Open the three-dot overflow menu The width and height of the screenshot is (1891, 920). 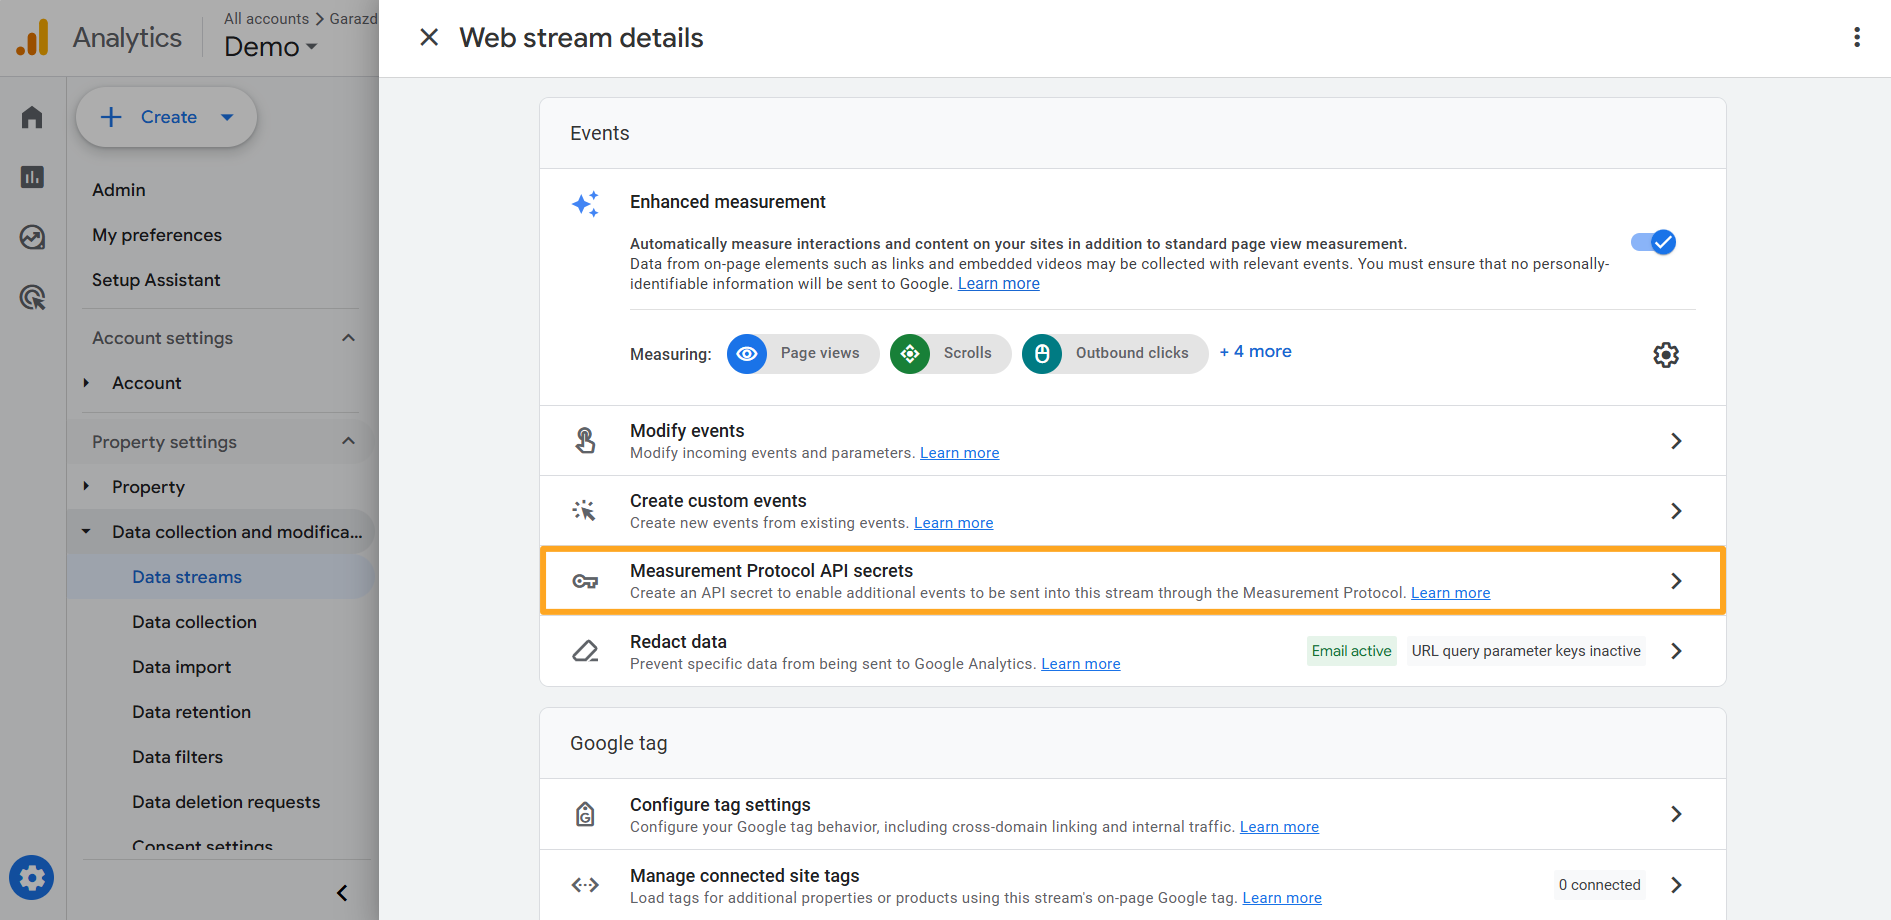1857,37
